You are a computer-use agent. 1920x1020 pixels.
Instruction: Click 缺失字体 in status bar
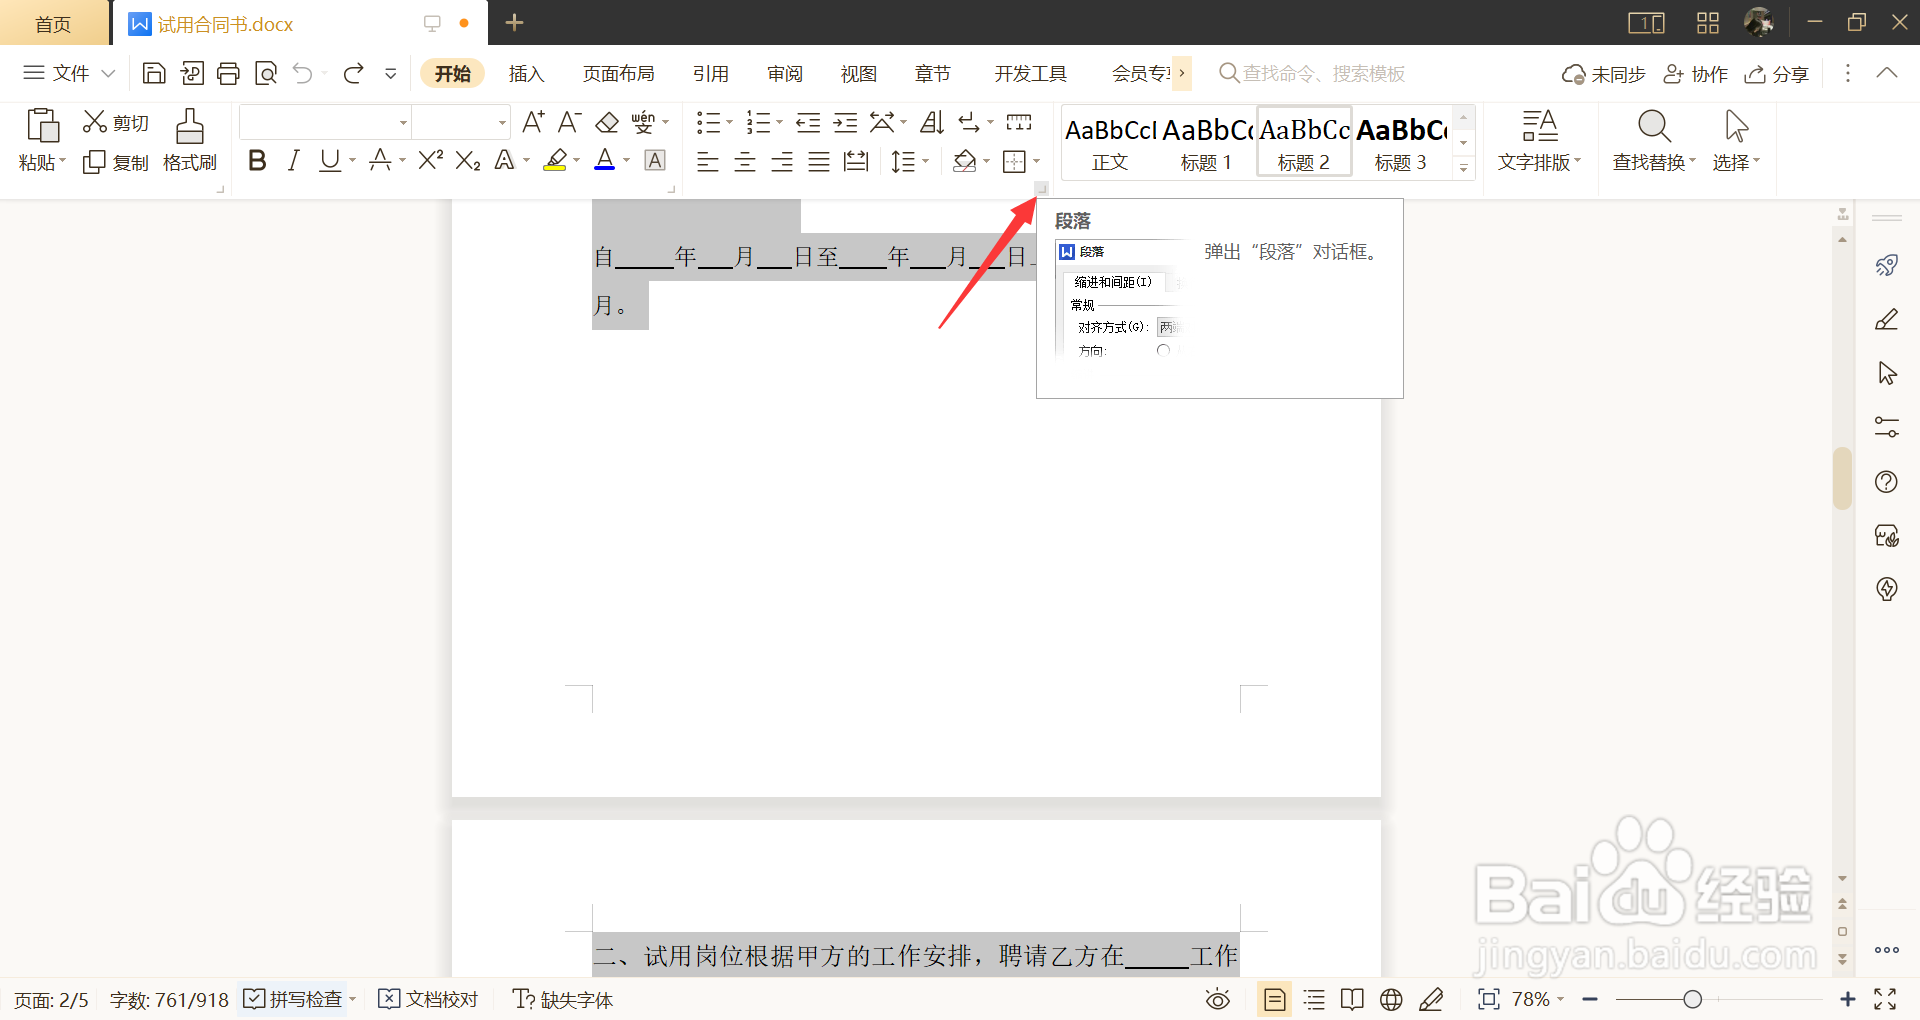563,999
